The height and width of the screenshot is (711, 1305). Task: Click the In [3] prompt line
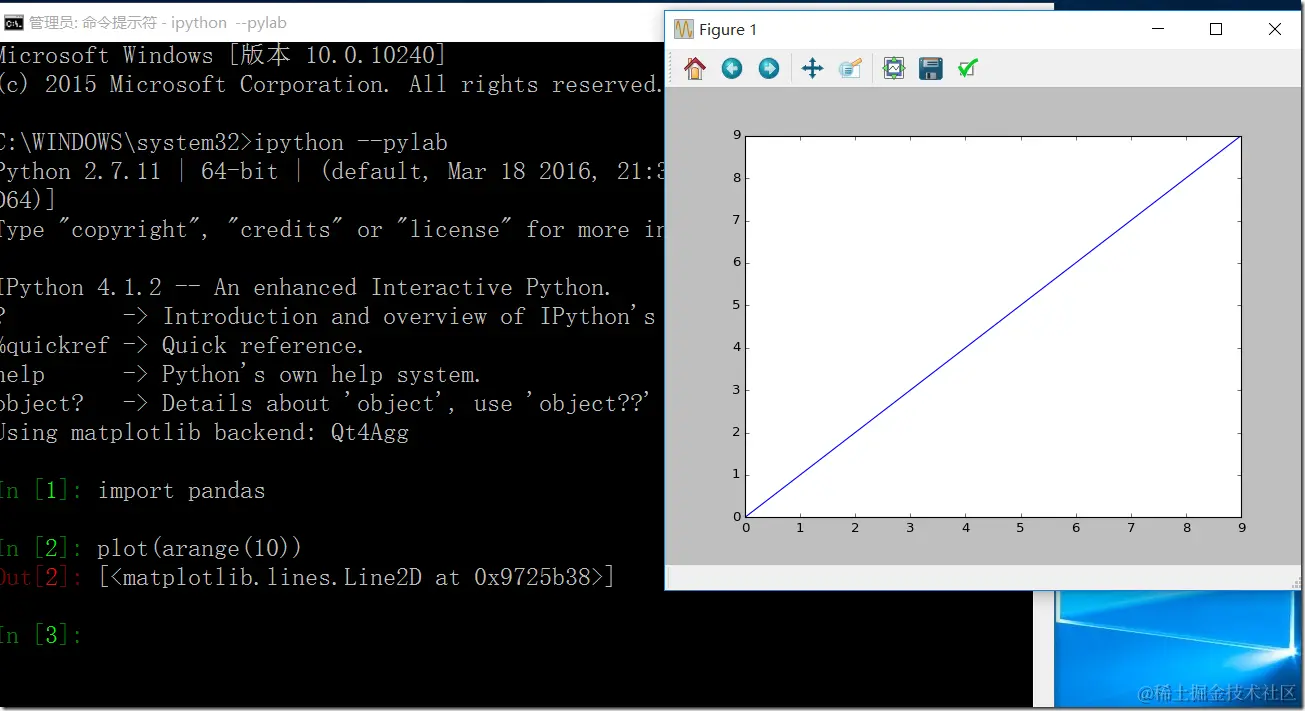(x=41, y=635)
